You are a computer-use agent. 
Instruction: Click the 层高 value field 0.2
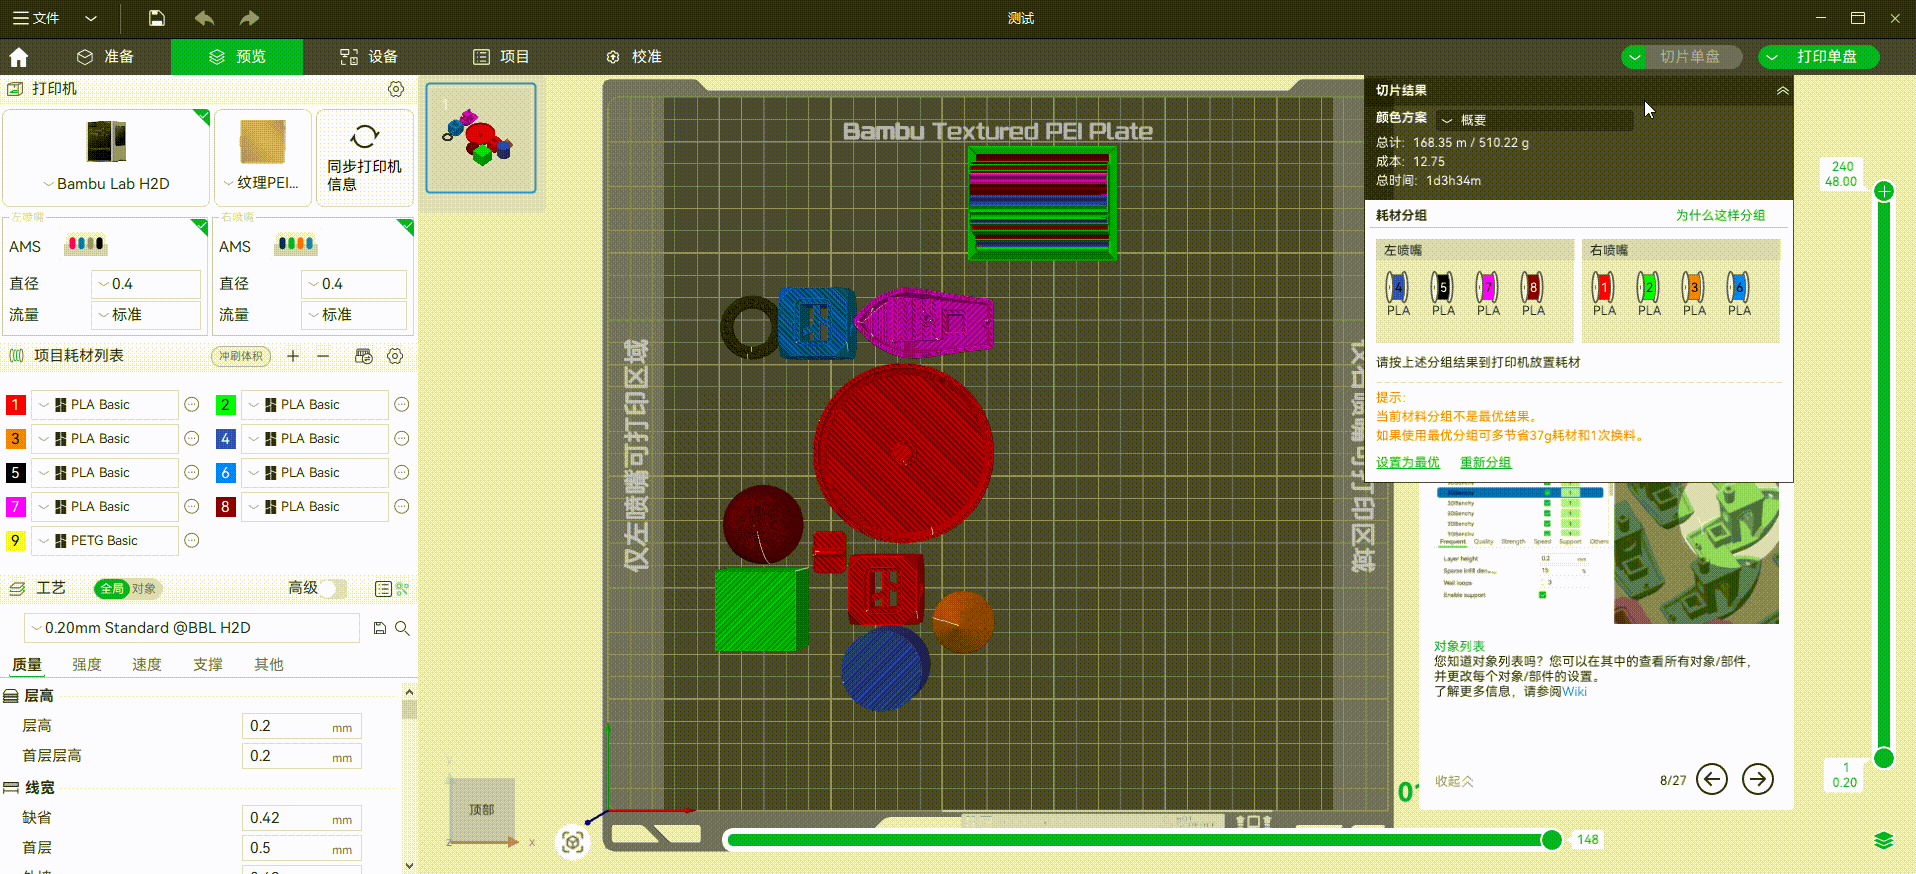pyautogui.click(x=301, y=726)
